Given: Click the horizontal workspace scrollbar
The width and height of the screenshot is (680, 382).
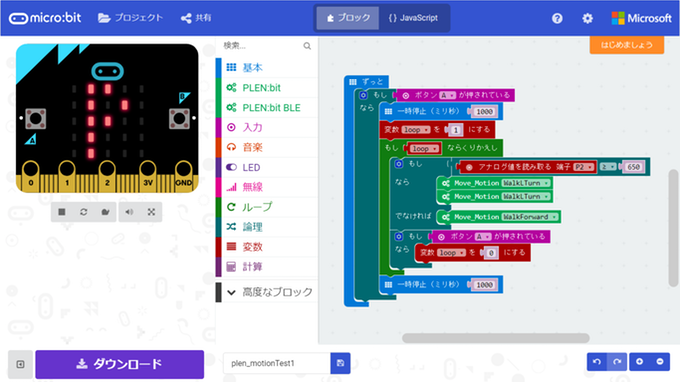Looking at the screenshot, I should [496, 338].
